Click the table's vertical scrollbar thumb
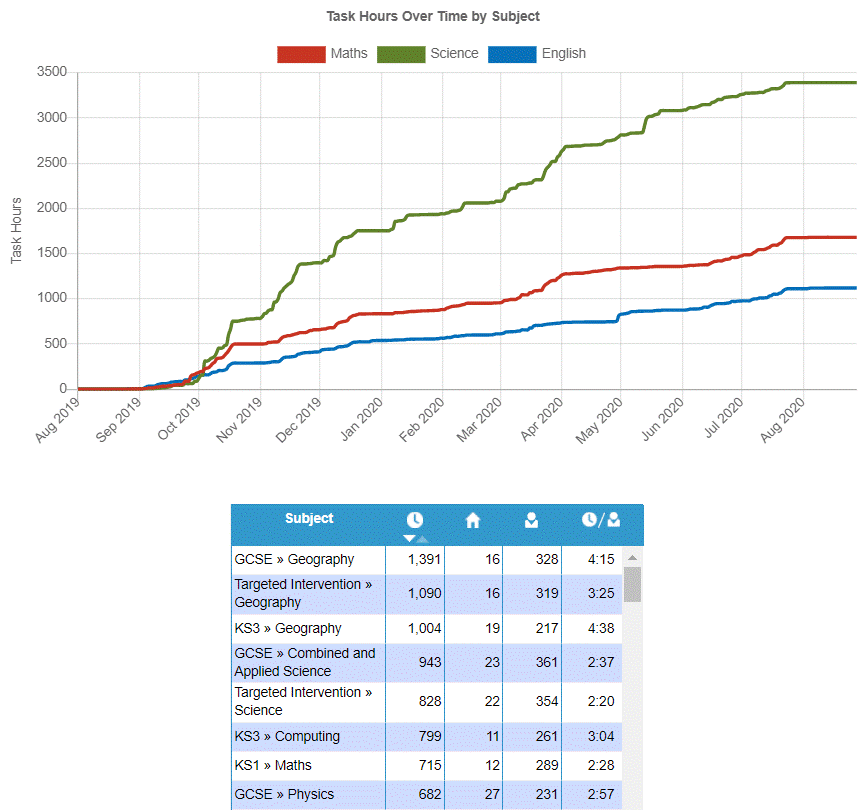The image size is (865, 810). (632, 583)
